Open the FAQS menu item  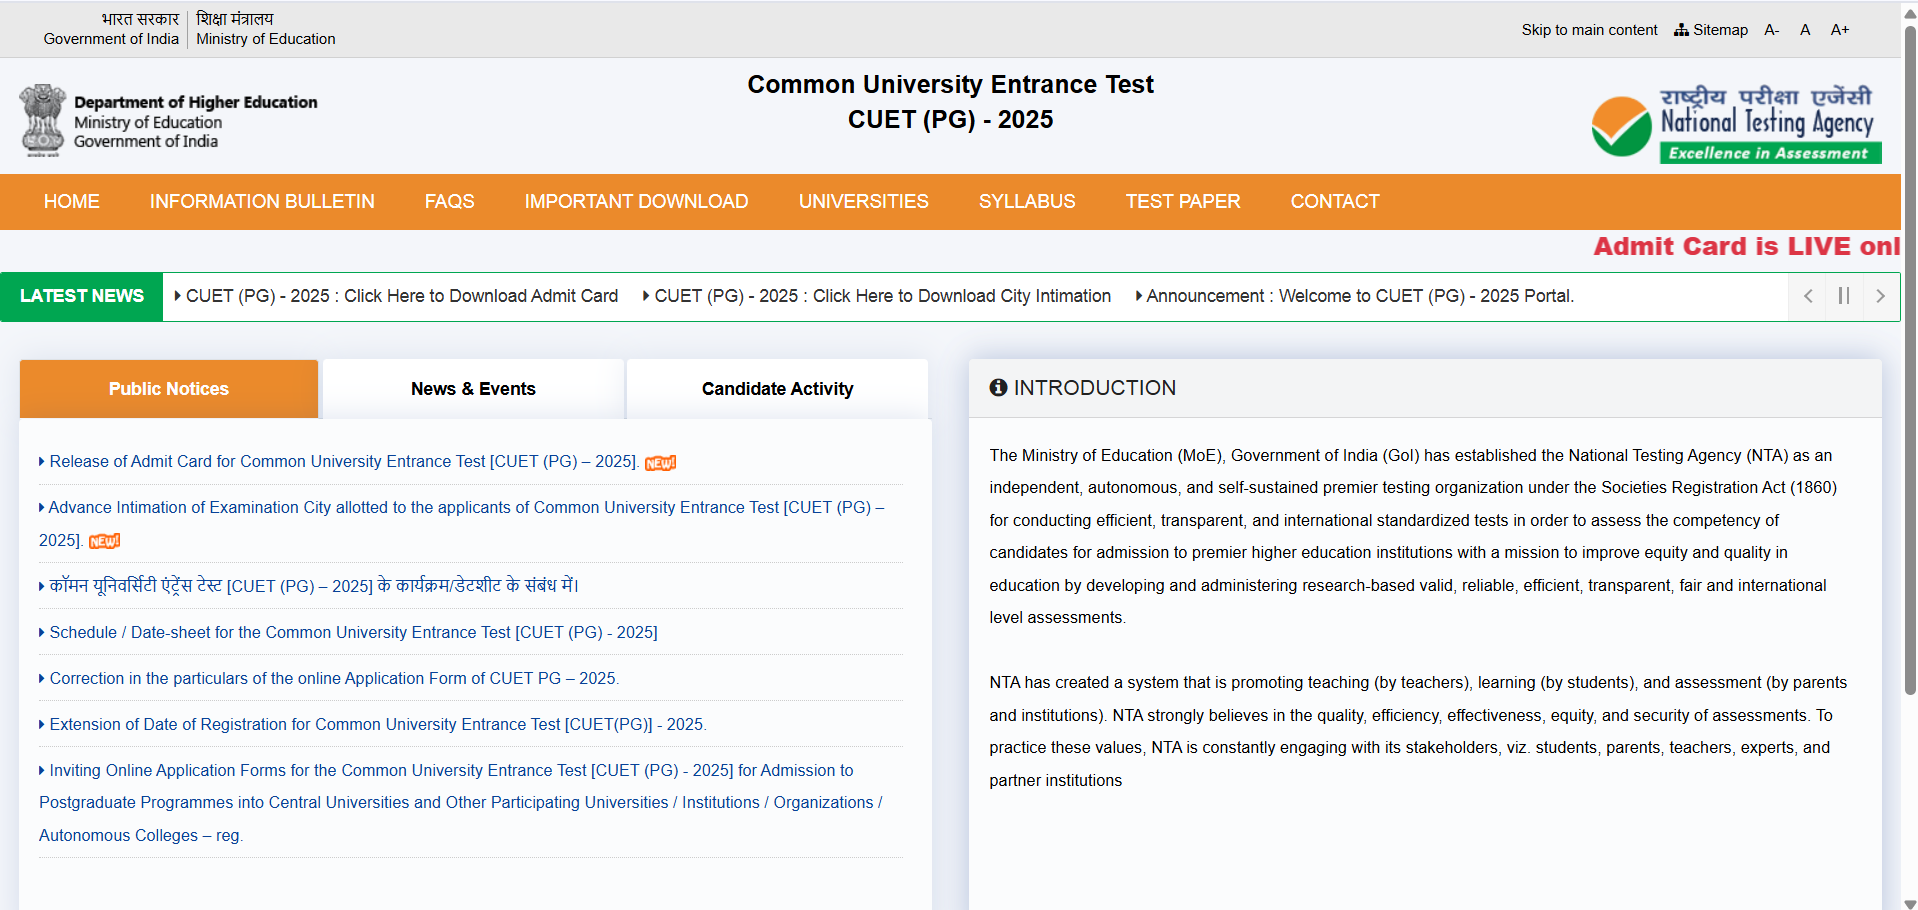pyautogui.click(x=450, y=202)
